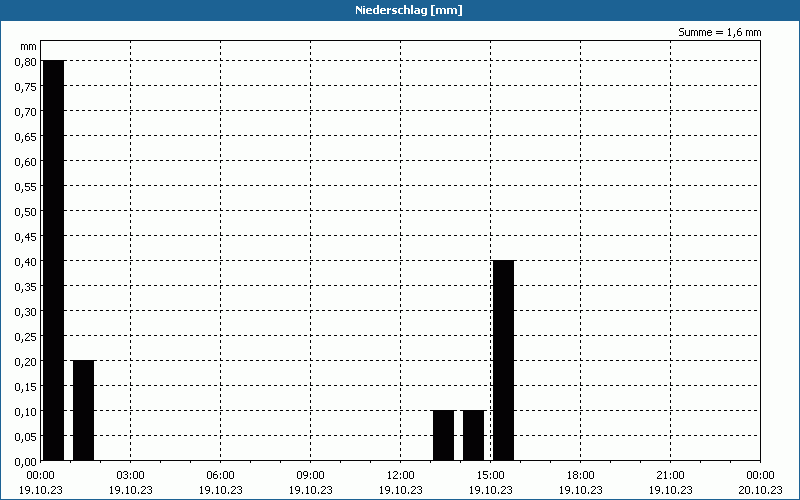Click the 0,10 mm bar at 14:00
The width and height of the screenshot is (800, 500).
(x=473, y=435)
